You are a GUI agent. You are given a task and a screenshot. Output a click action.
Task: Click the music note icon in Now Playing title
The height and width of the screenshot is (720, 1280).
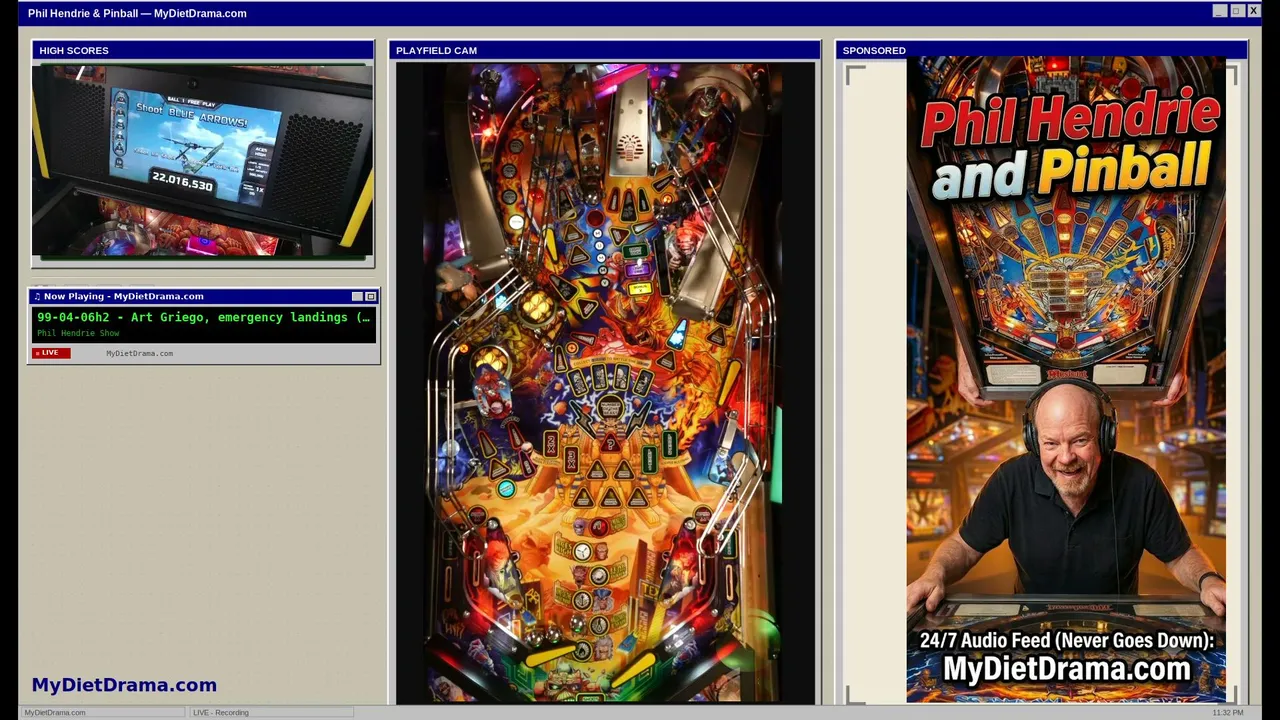click(37, 296)
